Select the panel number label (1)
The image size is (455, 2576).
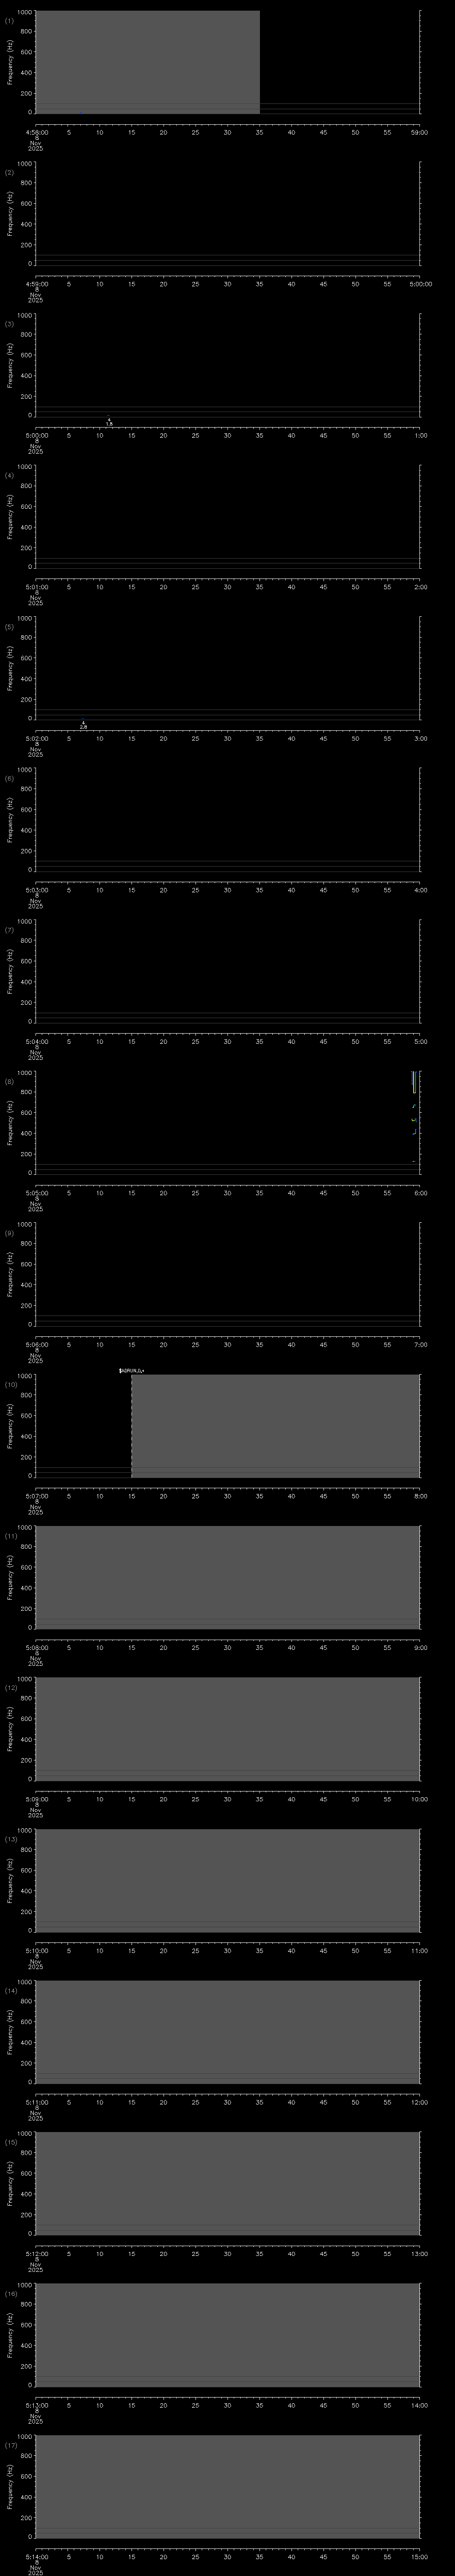(x=10, y=21)
